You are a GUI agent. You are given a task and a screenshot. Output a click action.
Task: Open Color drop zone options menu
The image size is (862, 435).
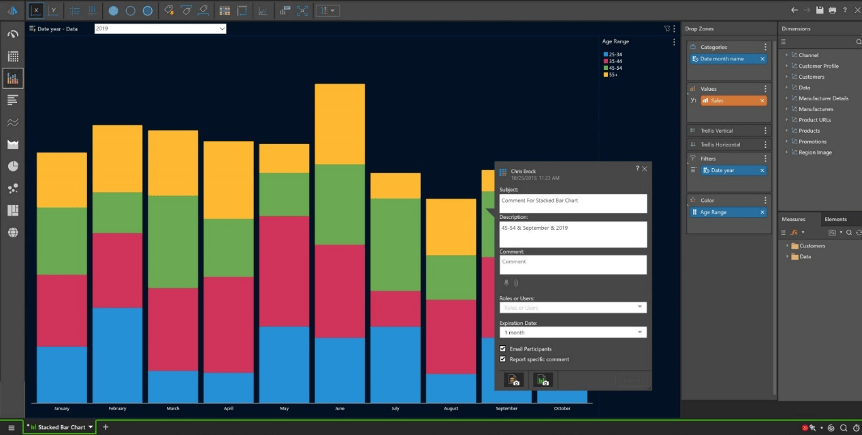(x=765, y=200)
